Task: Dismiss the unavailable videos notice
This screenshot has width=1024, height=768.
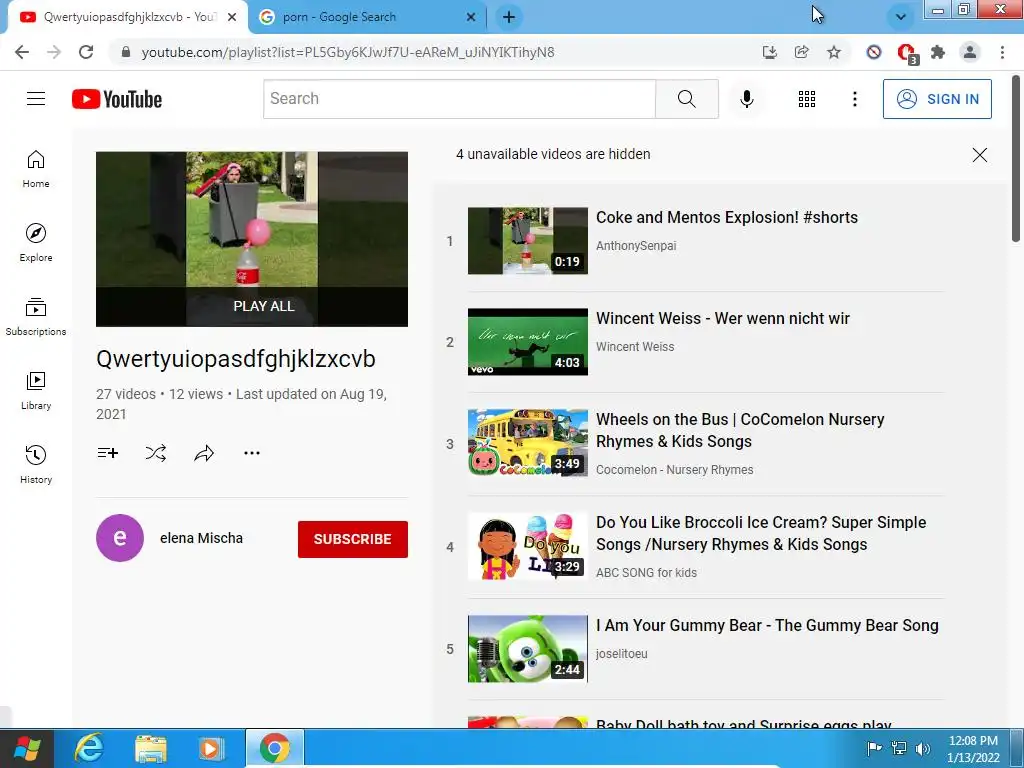Action: [980, 155]
